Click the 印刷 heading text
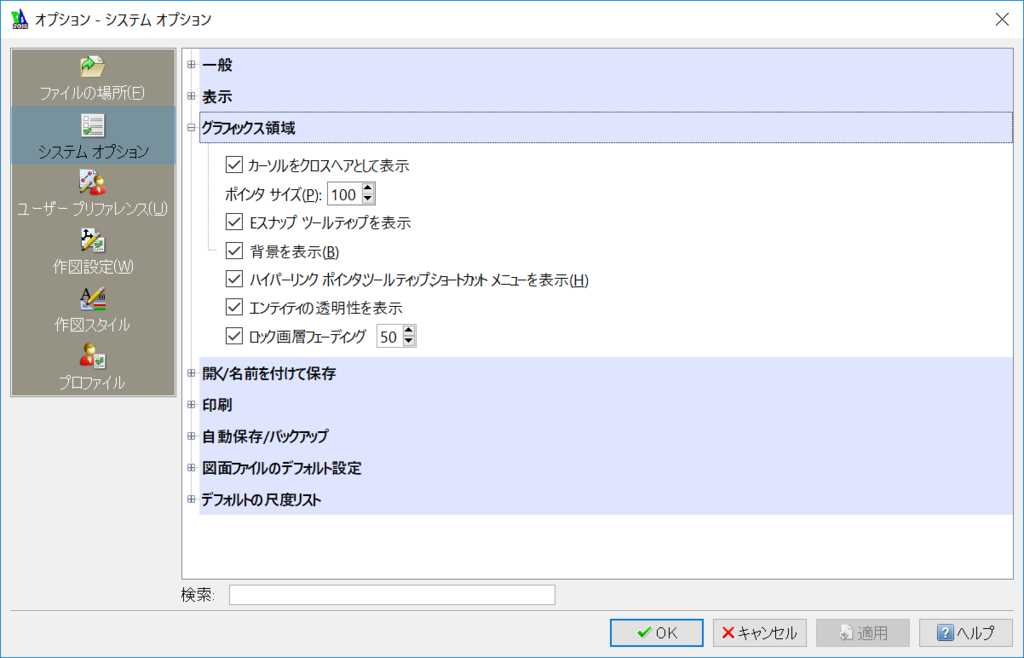 coord(217,405)
